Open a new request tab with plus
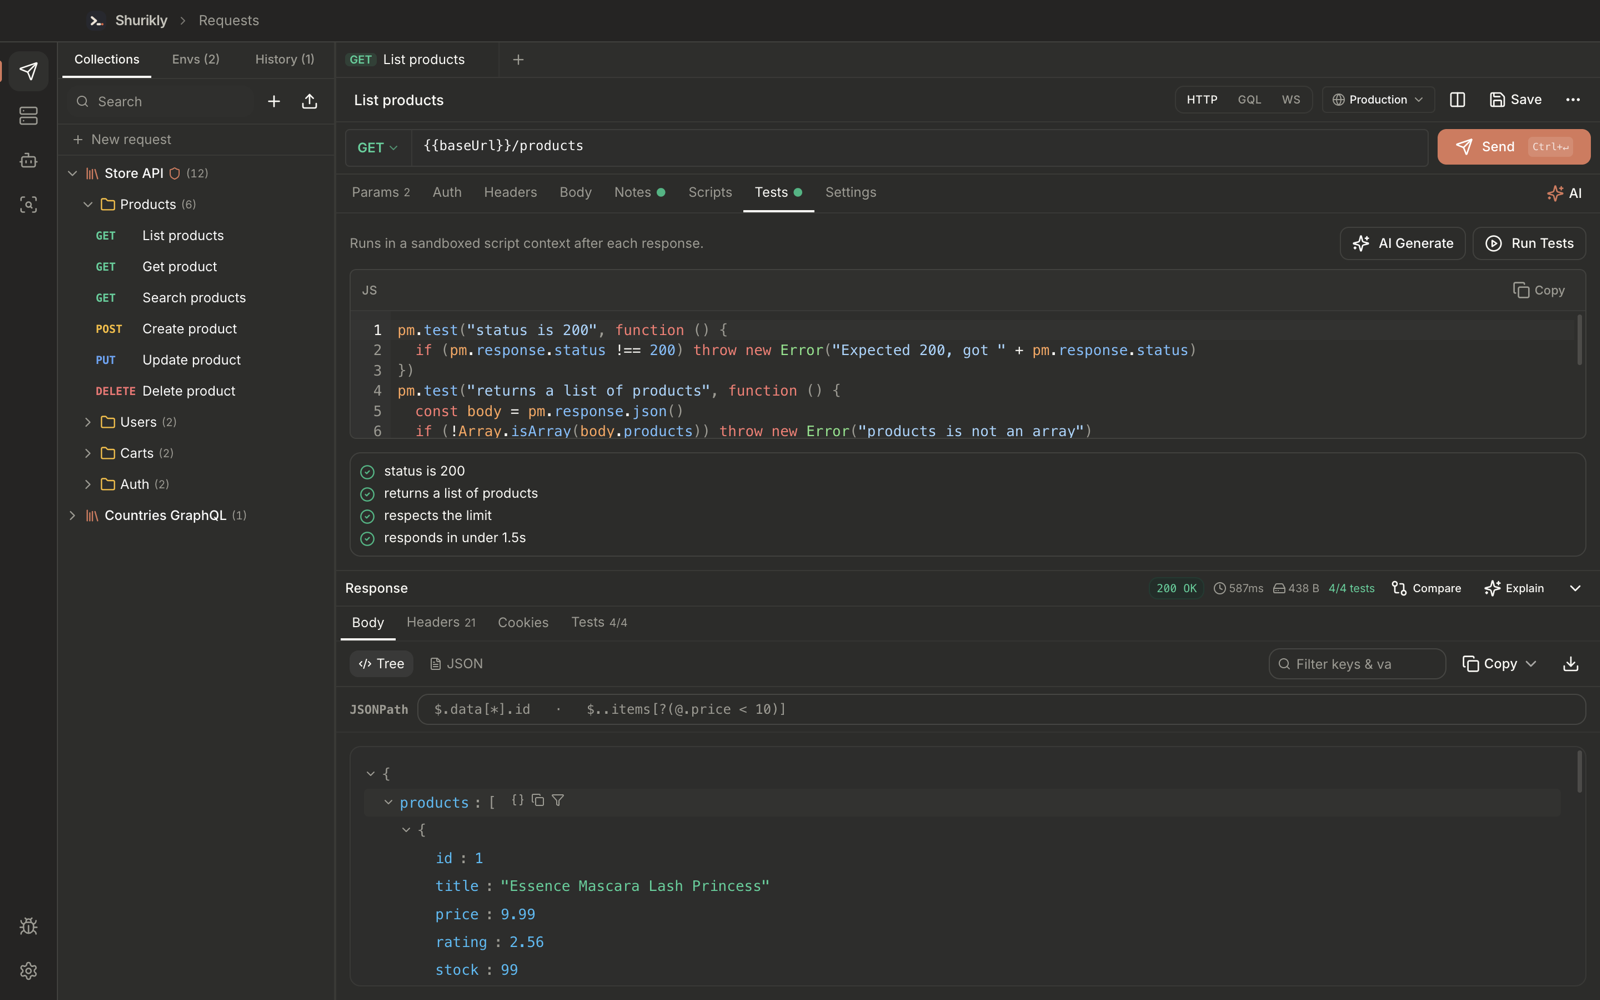The image size is (1600, 1000). [518, 60]
